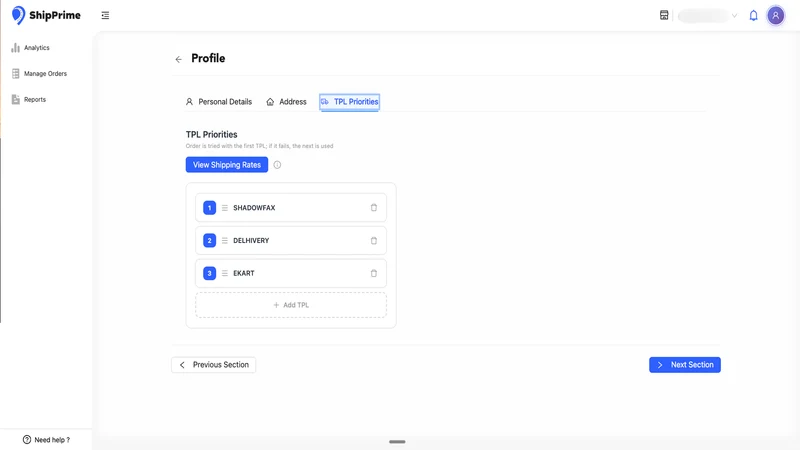Screen dimensions: 800x450
Task: Delete SHADOWFAX with trash icon
Action: pos(373,208)
